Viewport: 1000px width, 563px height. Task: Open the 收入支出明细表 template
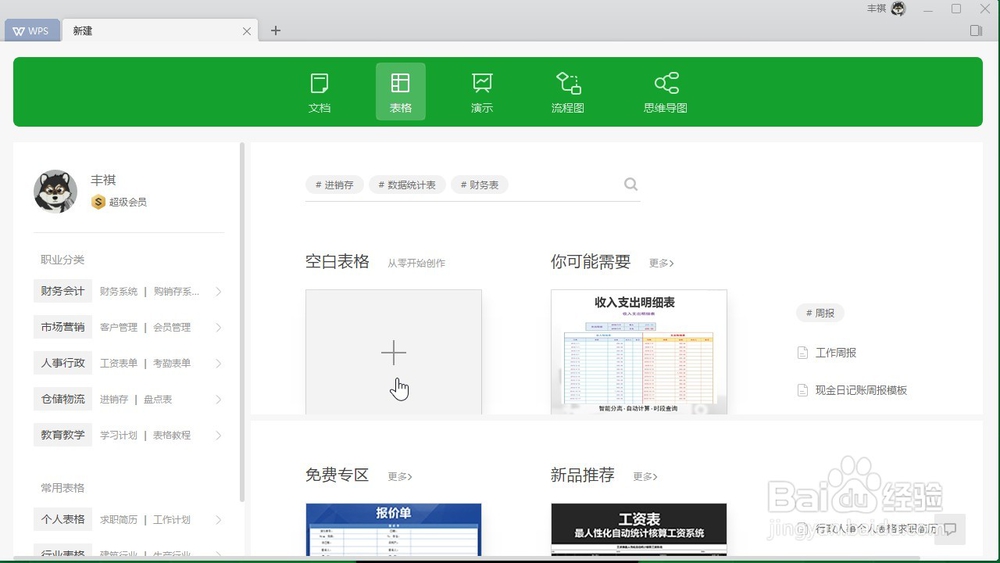(x=639, y=352)
